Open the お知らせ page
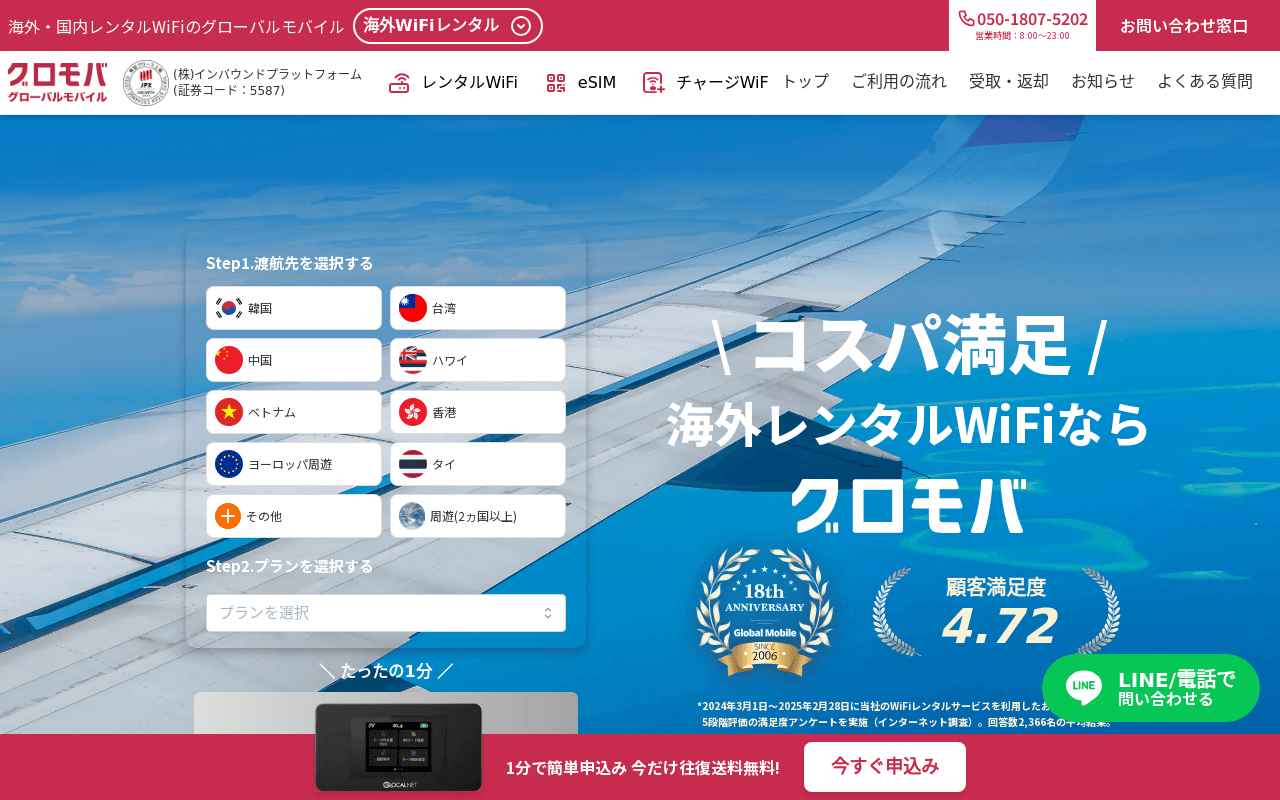Viewport: 1280px width, 800px height. [x=1103, y=82]
